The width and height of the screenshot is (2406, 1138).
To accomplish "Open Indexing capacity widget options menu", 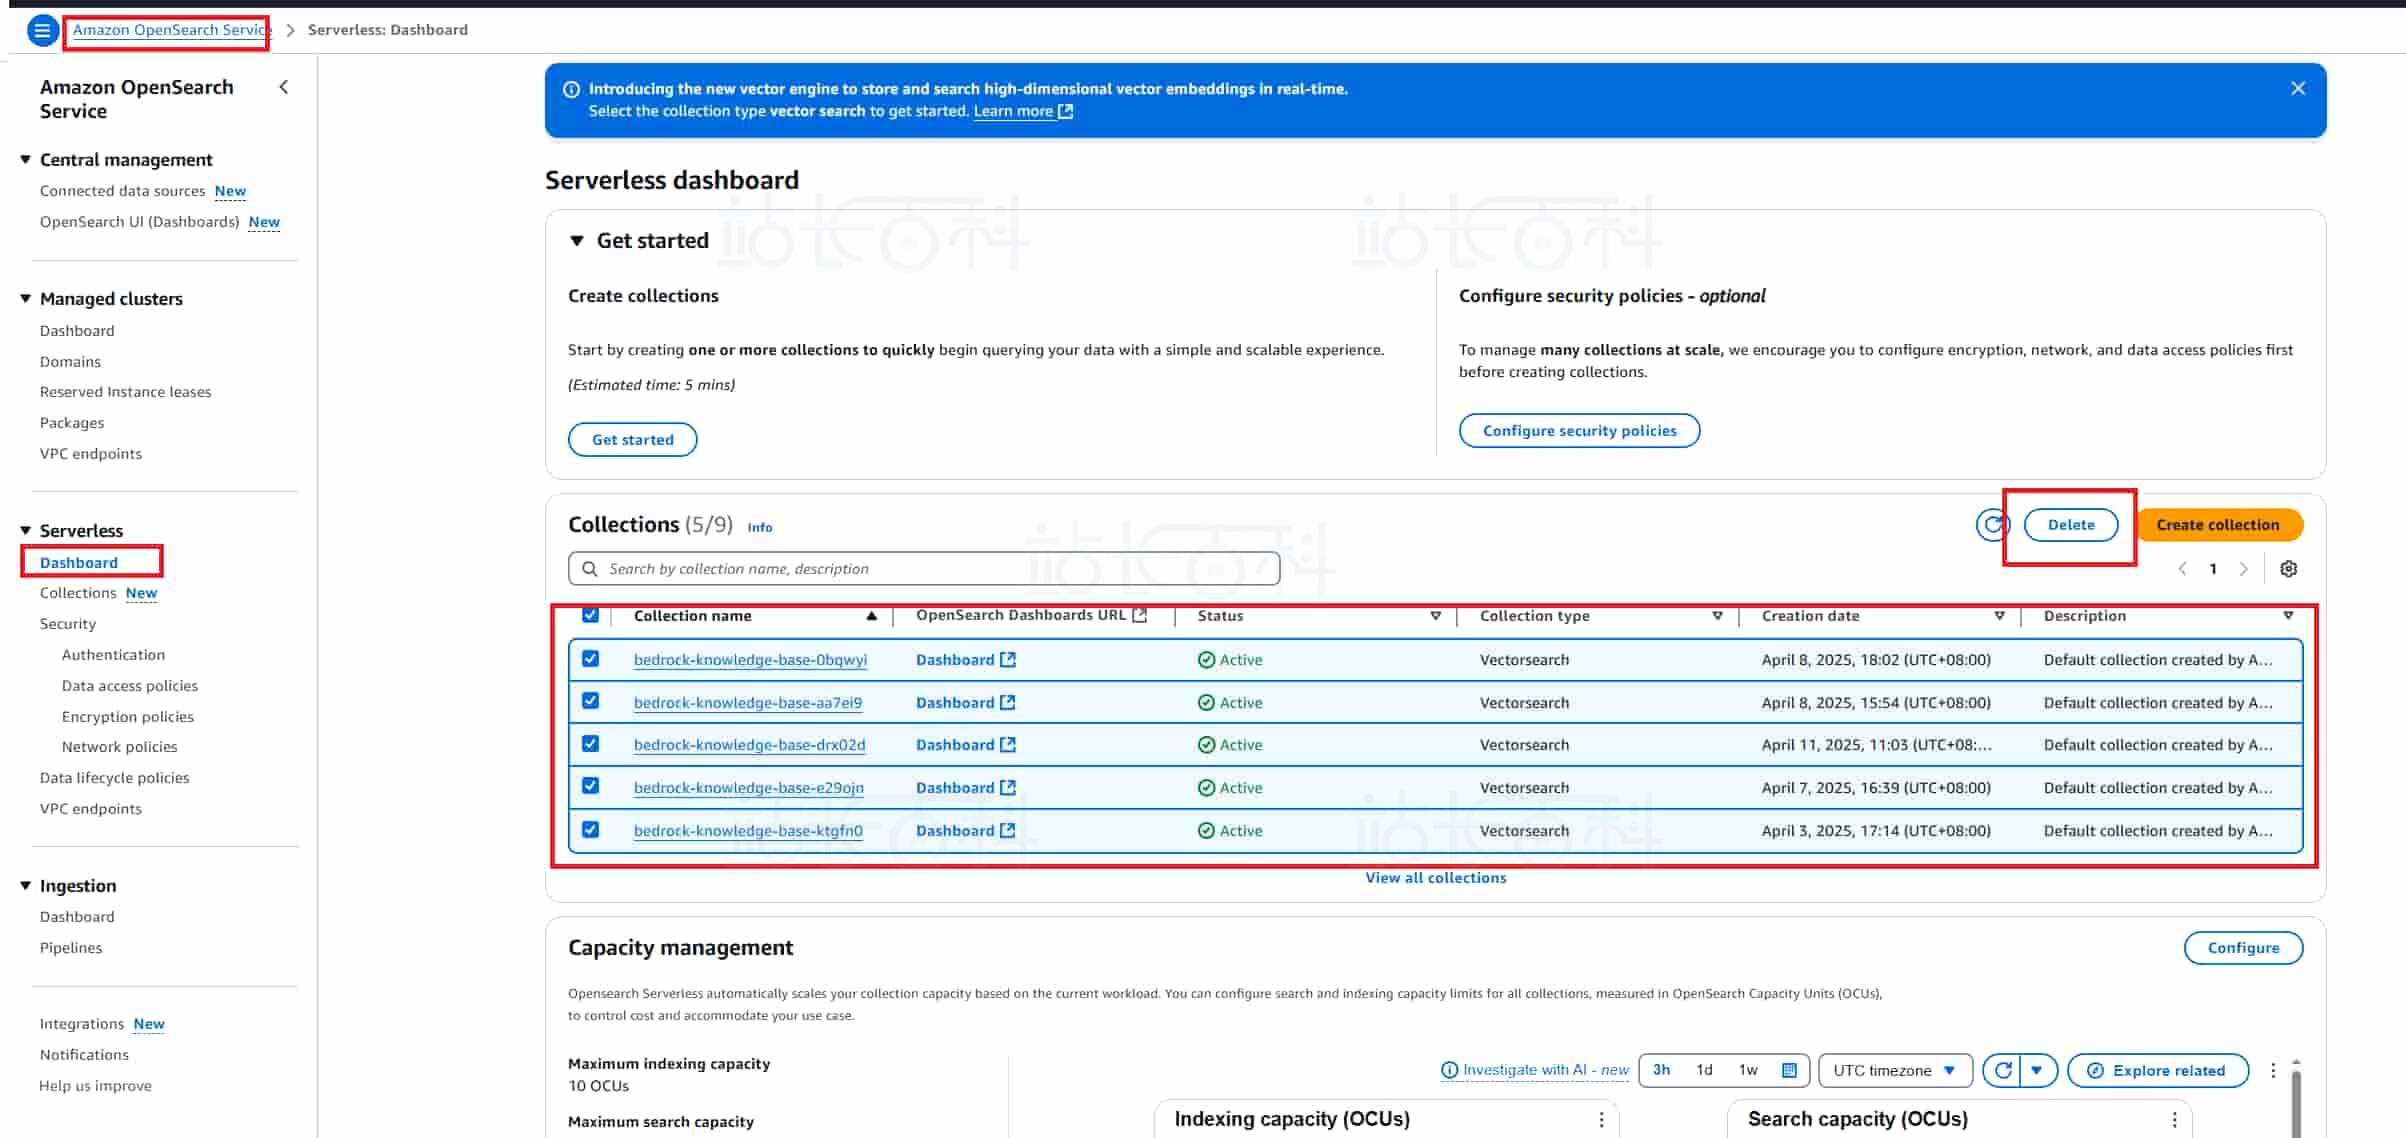I will pos(1601,1120).
